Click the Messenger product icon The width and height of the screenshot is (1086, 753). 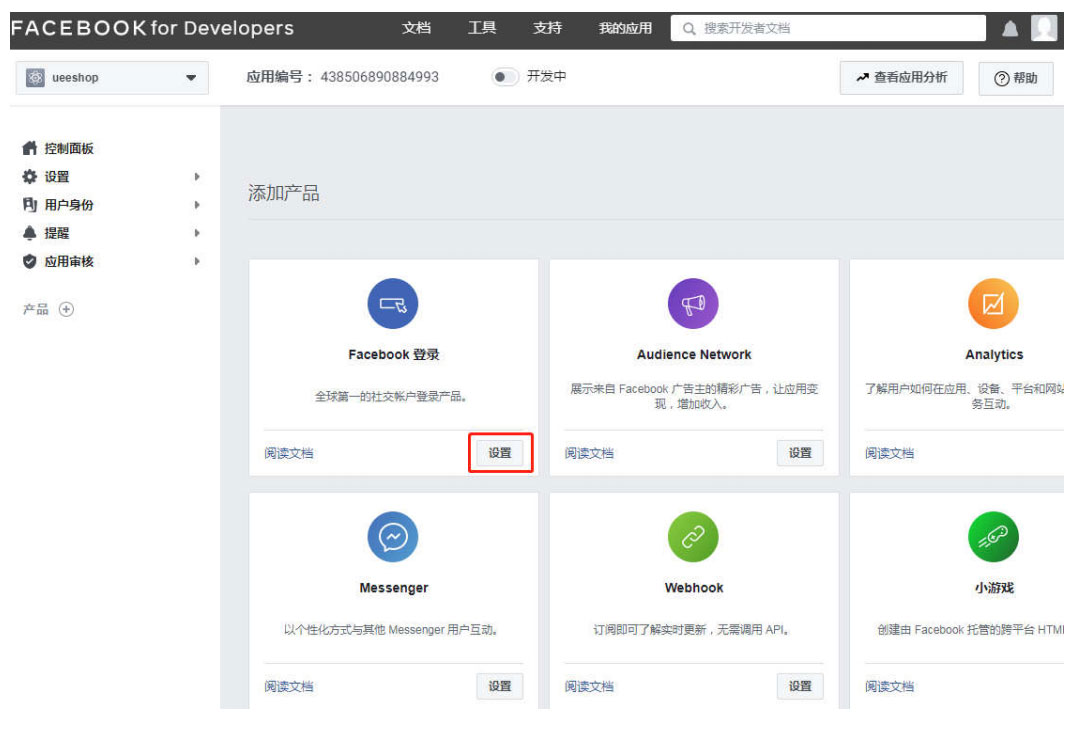tap(393, 537)
